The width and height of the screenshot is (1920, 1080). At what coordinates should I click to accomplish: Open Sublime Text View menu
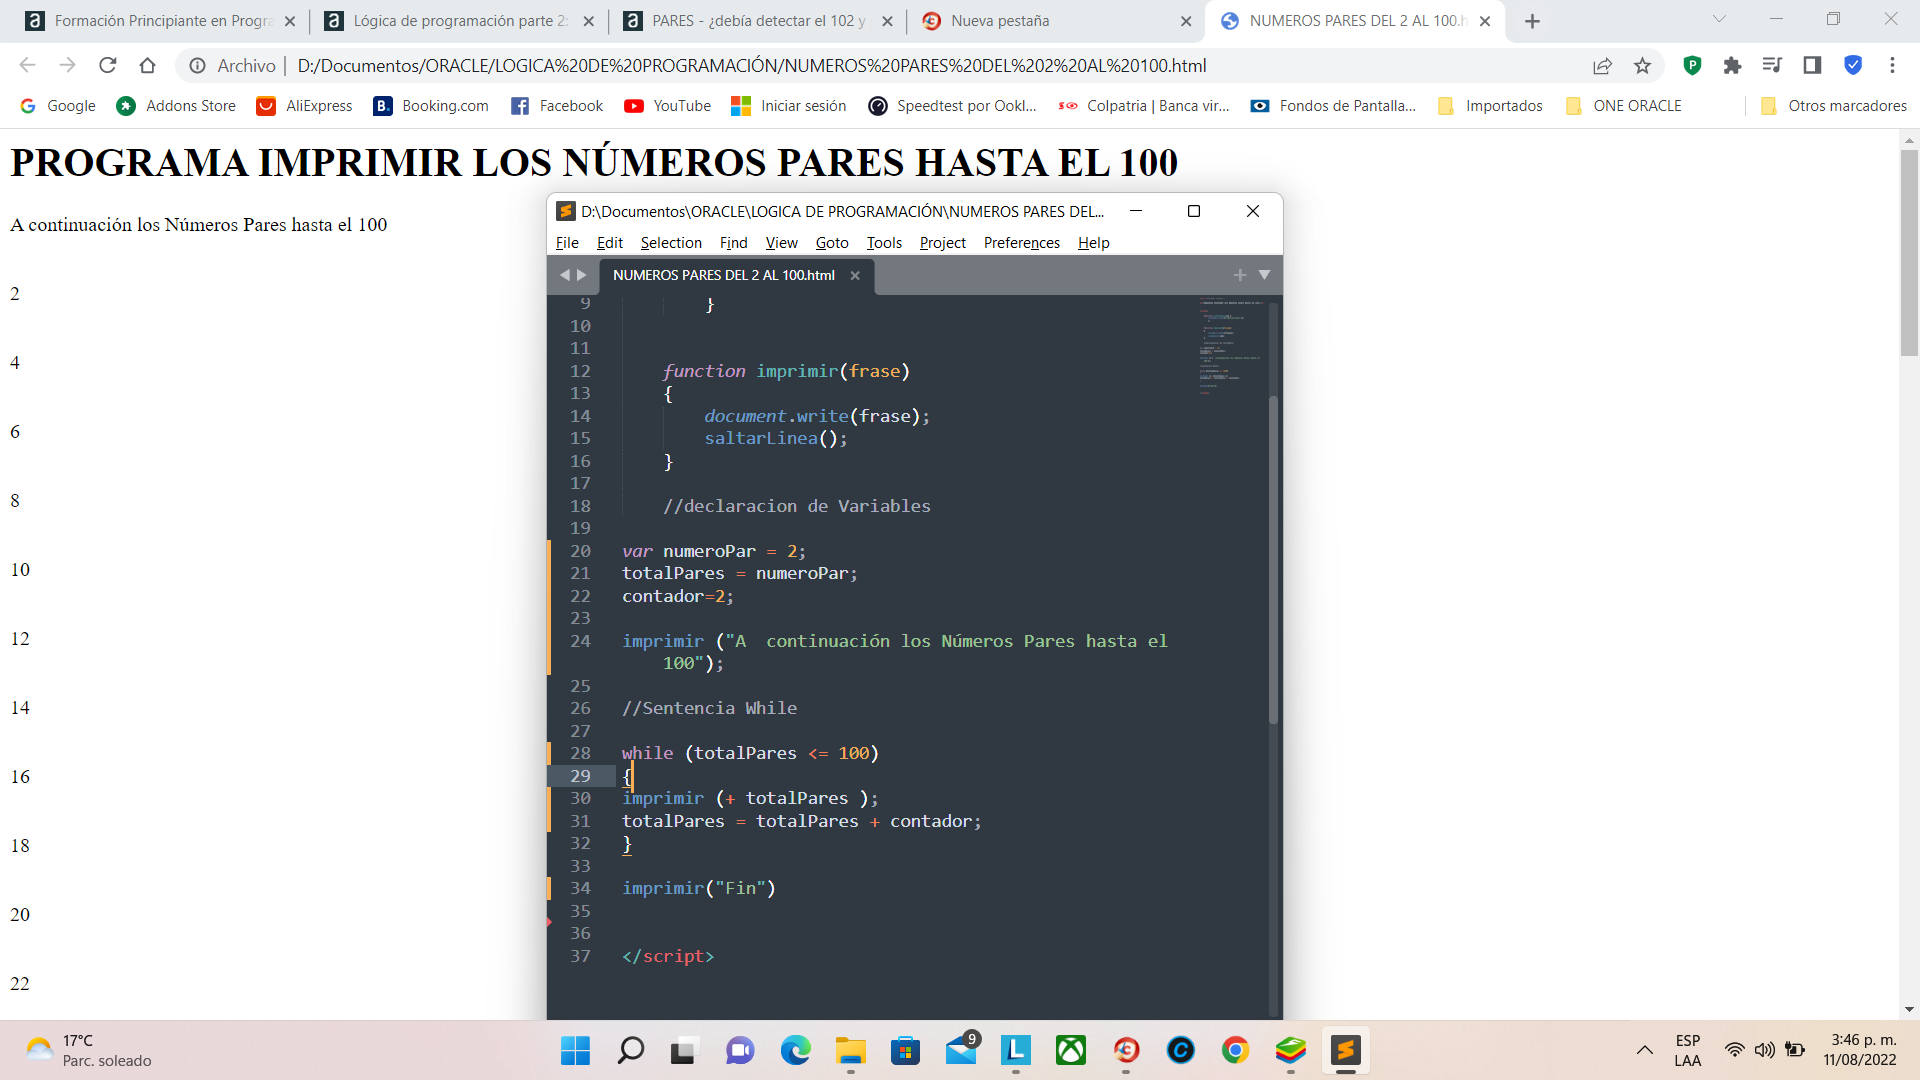coord(781,243)
